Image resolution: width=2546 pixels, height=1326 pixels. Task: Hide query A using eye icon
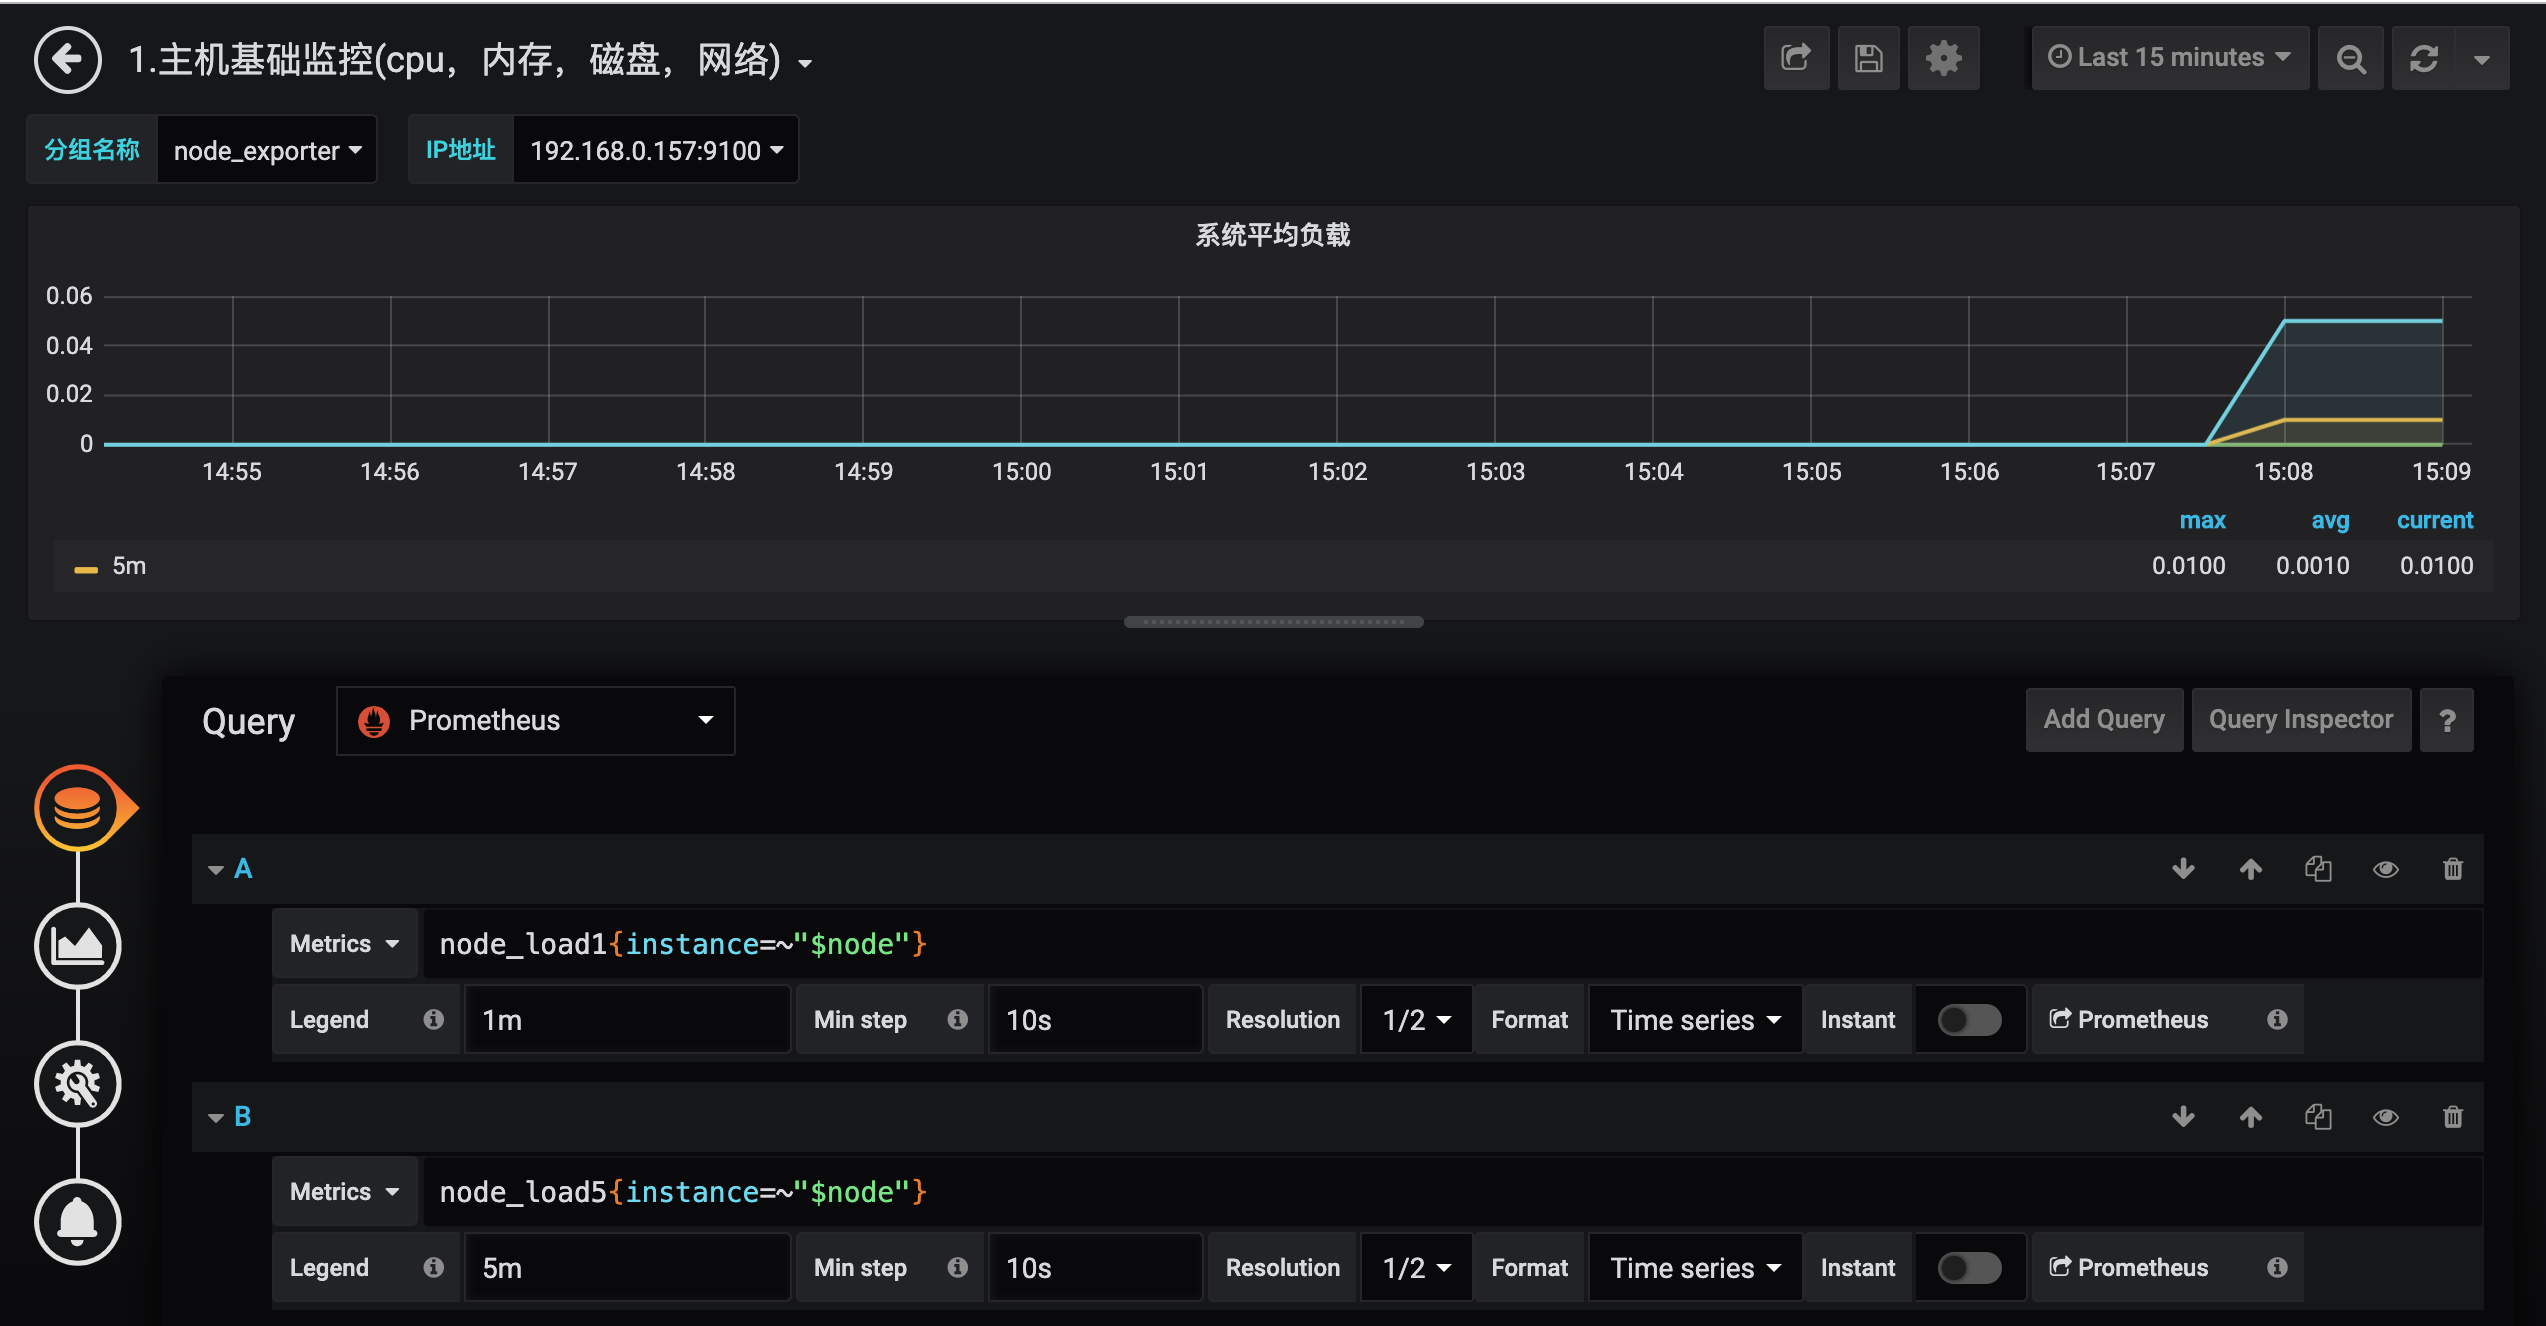click(x=2385, y=869)
